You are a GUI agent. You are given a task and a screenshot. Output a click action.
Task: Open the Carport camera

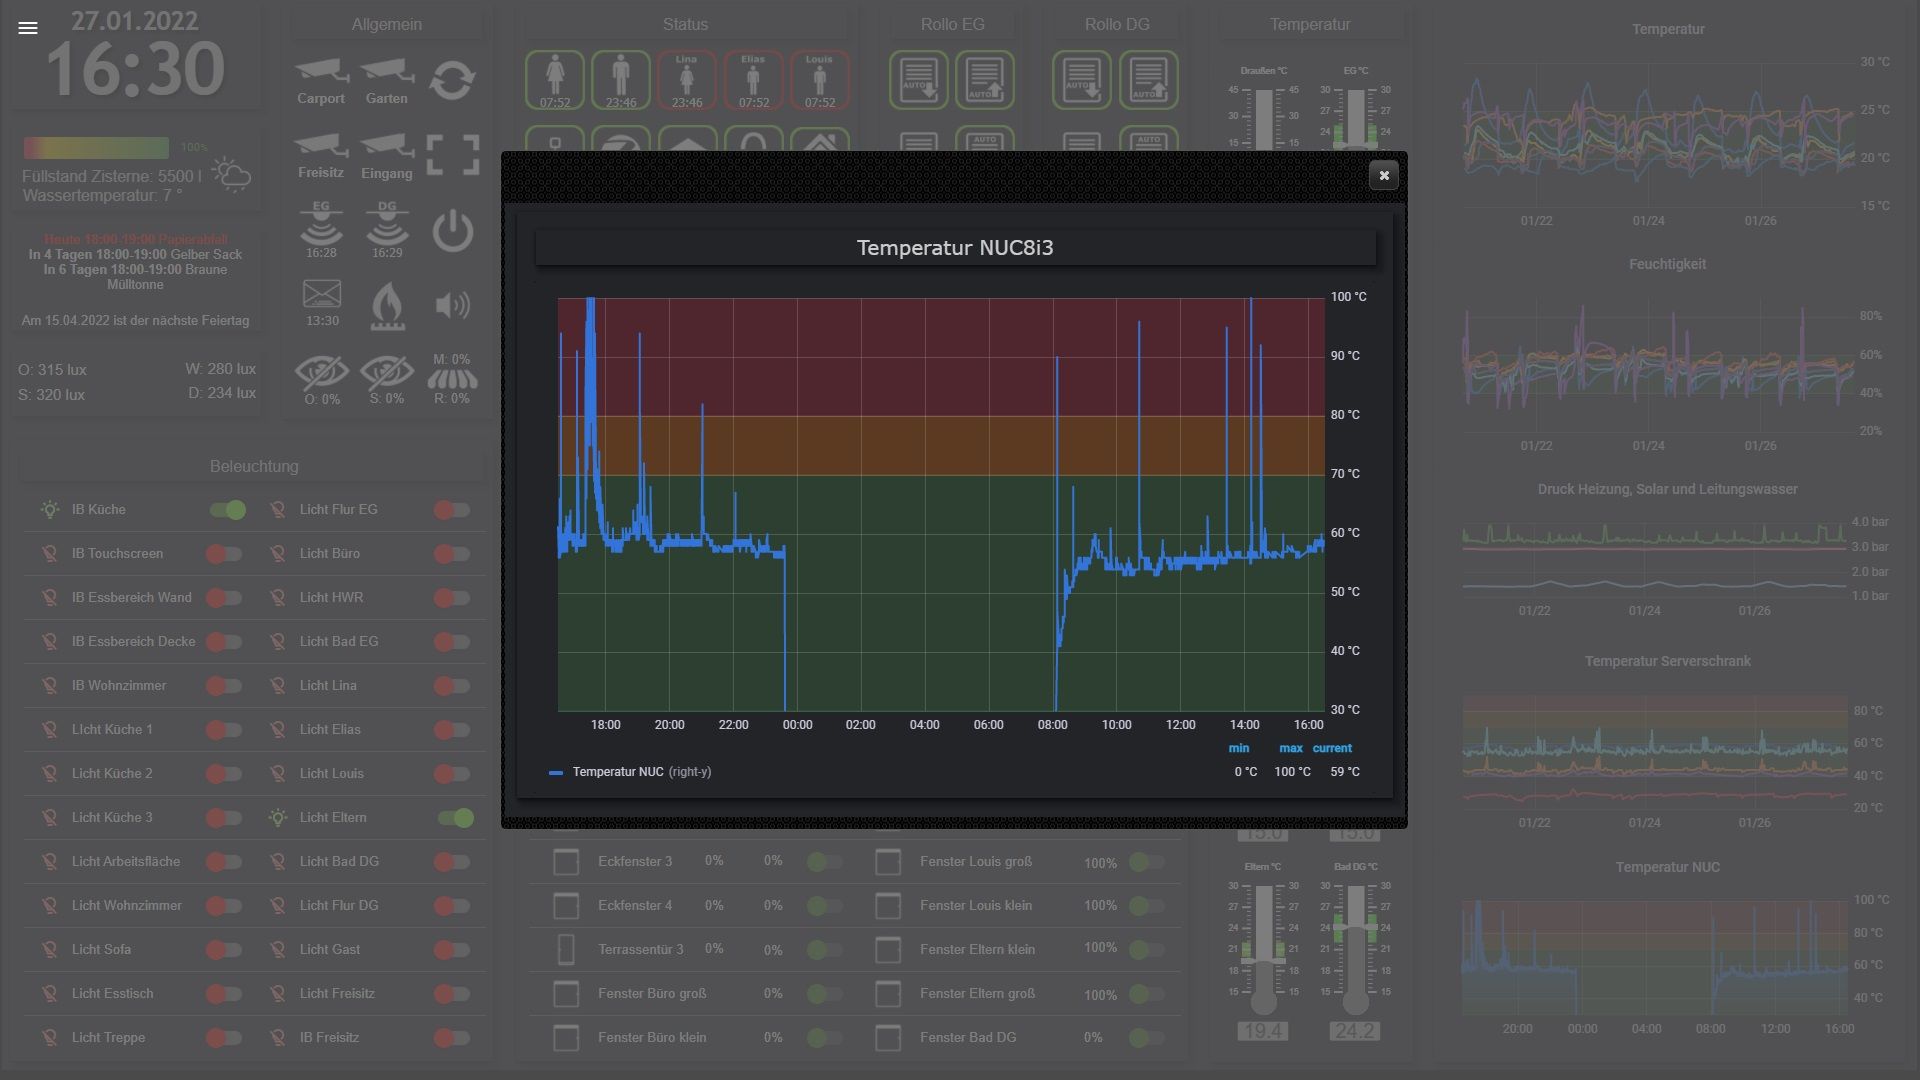[x=321, y=72]
